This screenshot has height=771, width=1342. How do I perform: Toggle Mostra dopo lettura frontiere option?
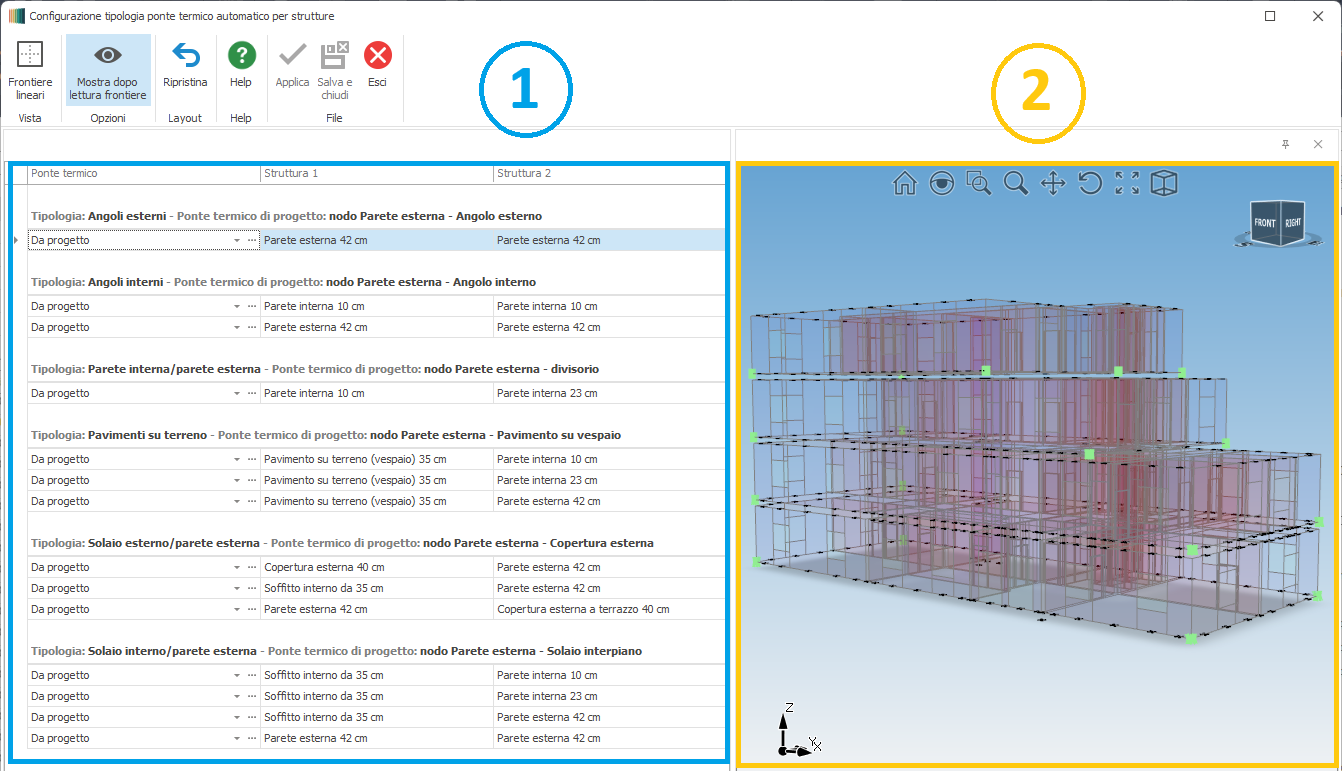coord(108,70)
